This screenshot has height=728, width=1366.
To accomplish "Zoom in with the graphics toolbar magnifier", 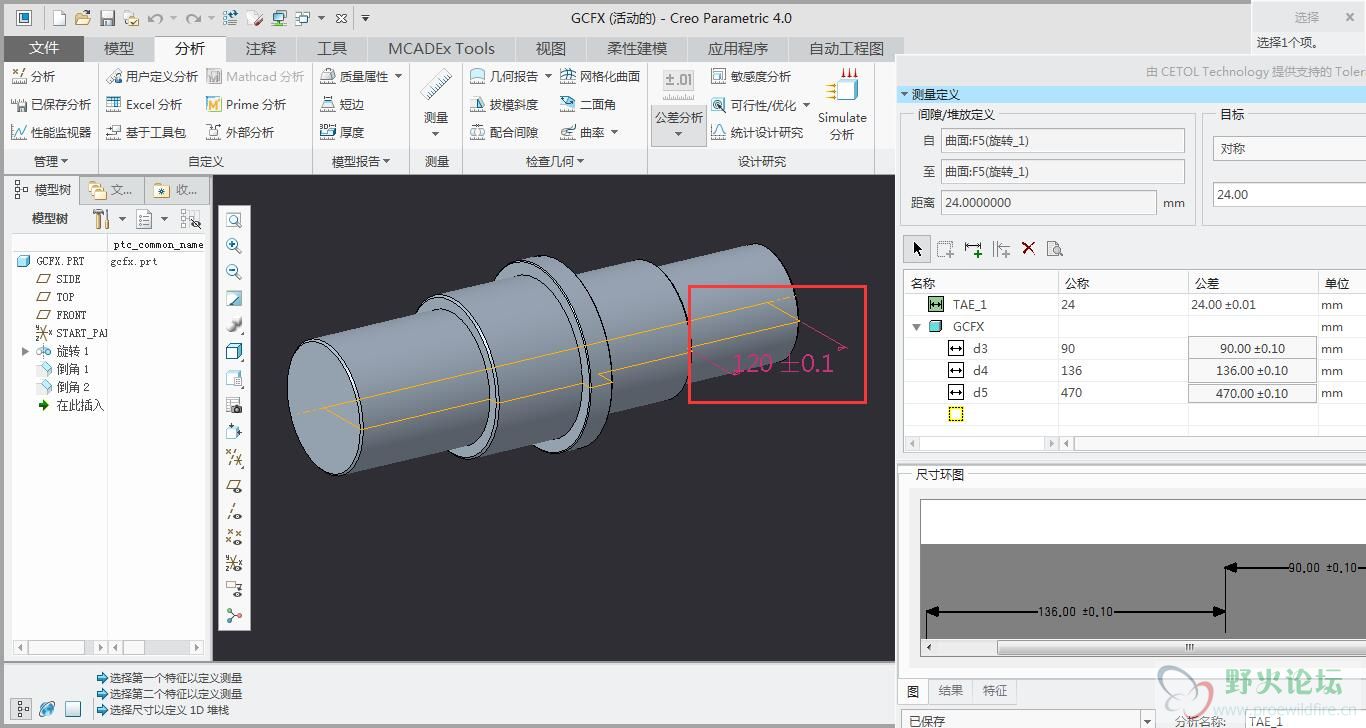I will coord(234,246).
